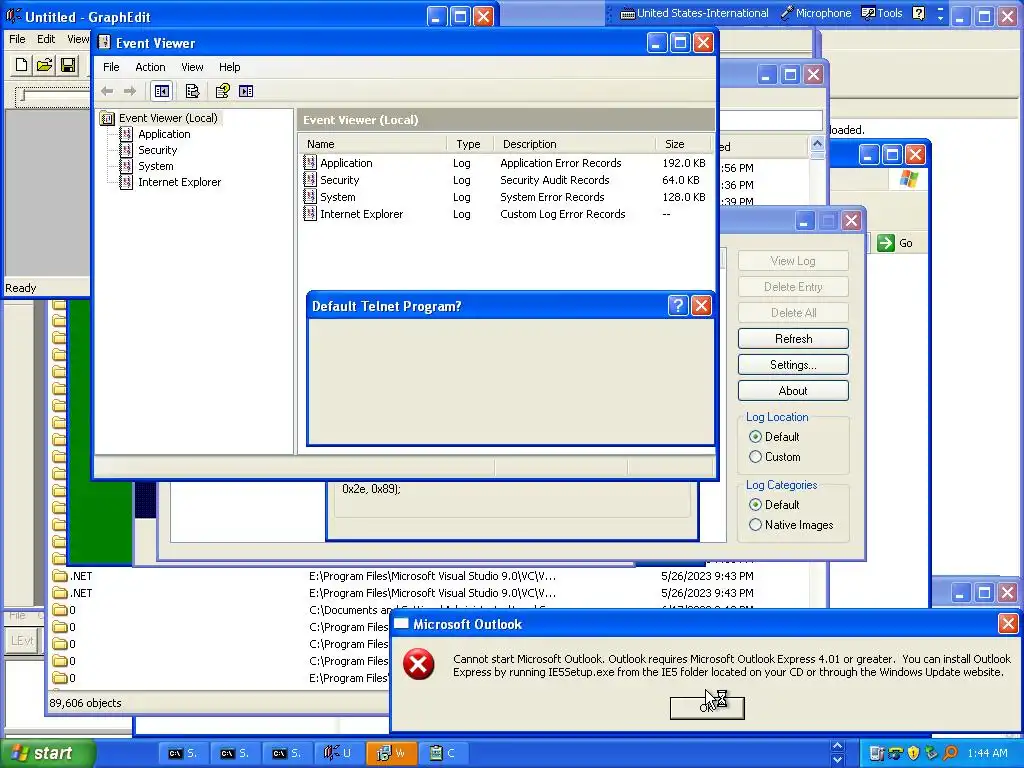Image resolution: width=1024 pixels, height=768 pixels.
Task: Switch to "C" taskbar button
Action: [443, 754]
